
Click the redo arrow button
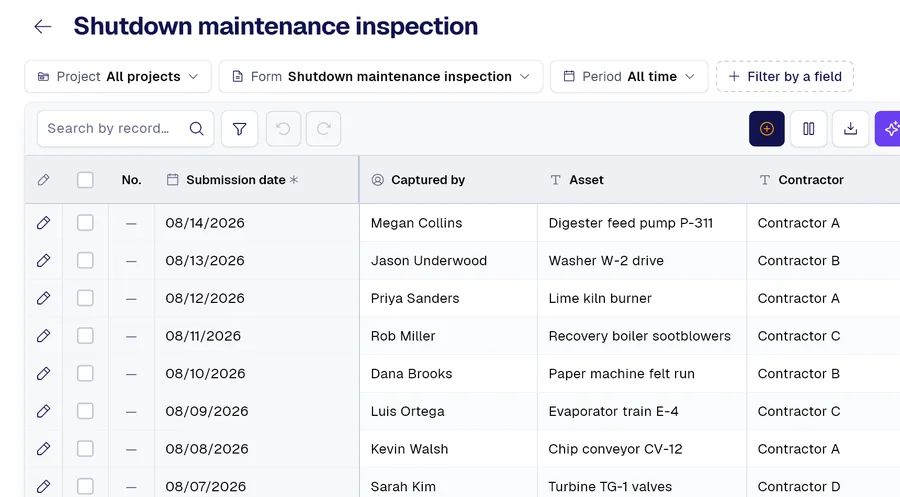[323, 129]
